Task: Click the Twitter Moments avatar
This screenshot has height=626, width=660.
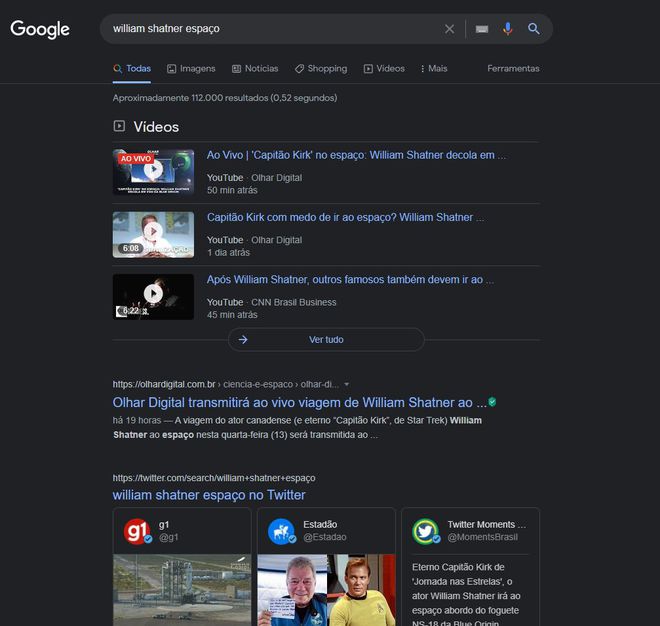Action: click(x=426, y=531)
